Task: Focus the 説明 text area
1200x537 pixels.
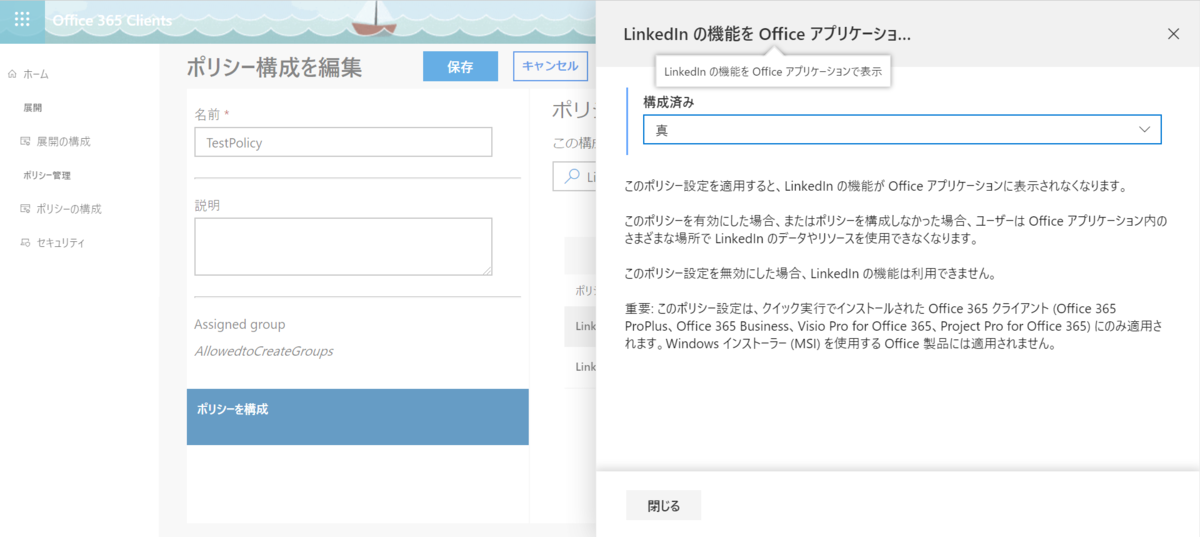Action: [x=343, y=246]
